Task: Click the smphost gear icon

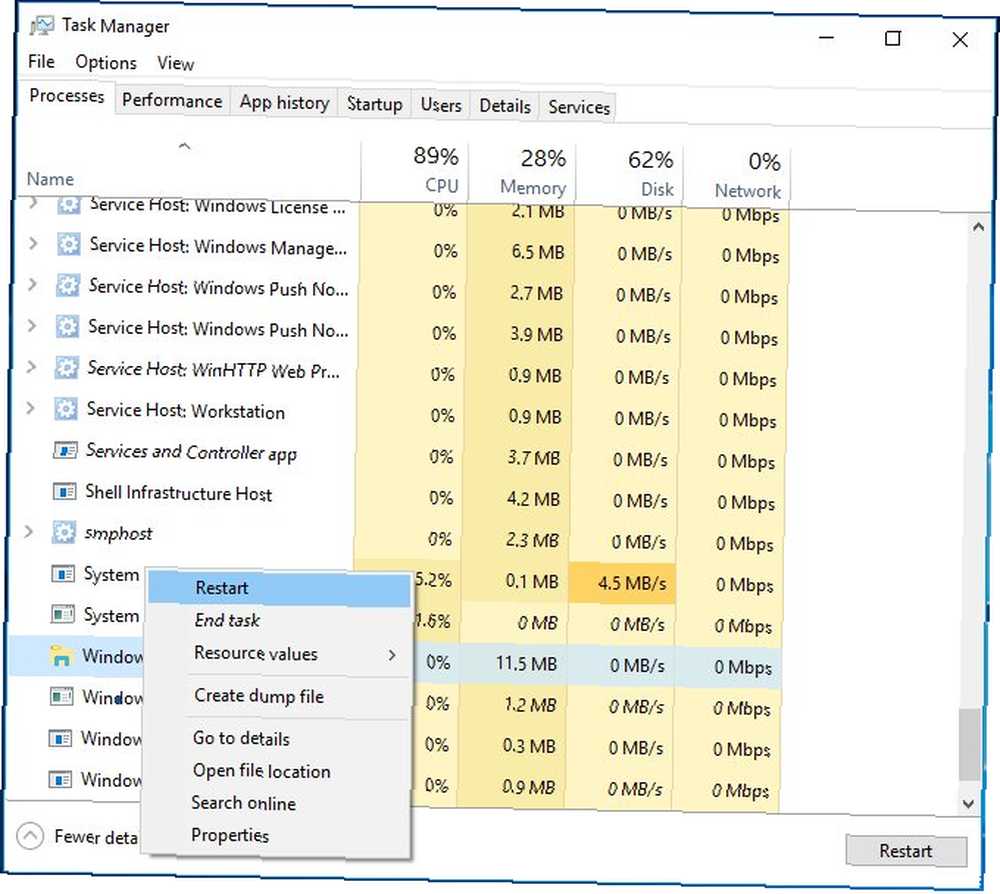Action: [x=64, y=532]
